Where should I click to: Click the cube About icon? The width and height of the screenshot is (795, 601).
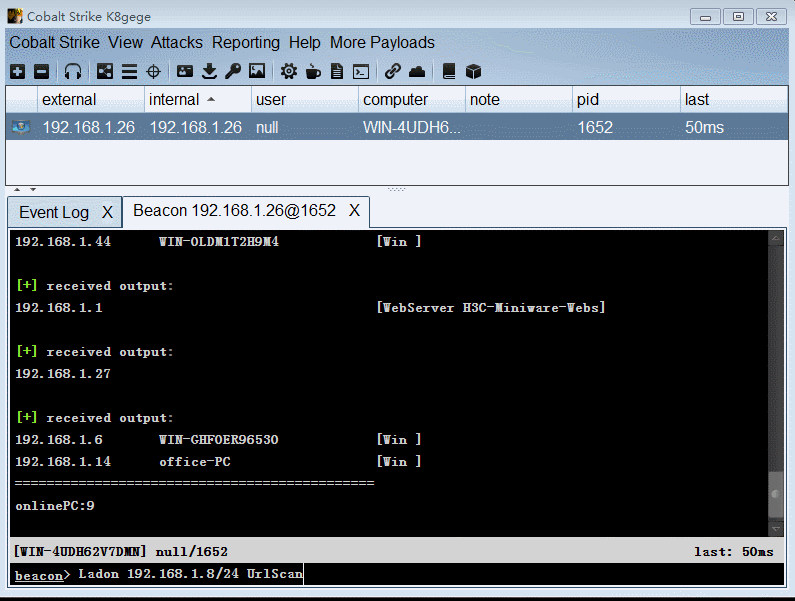473,72
